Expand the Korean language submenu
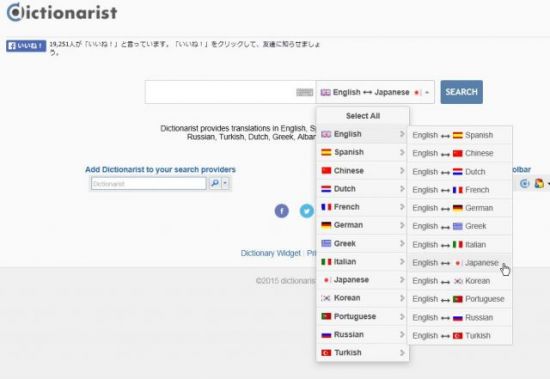 point(362,298)
